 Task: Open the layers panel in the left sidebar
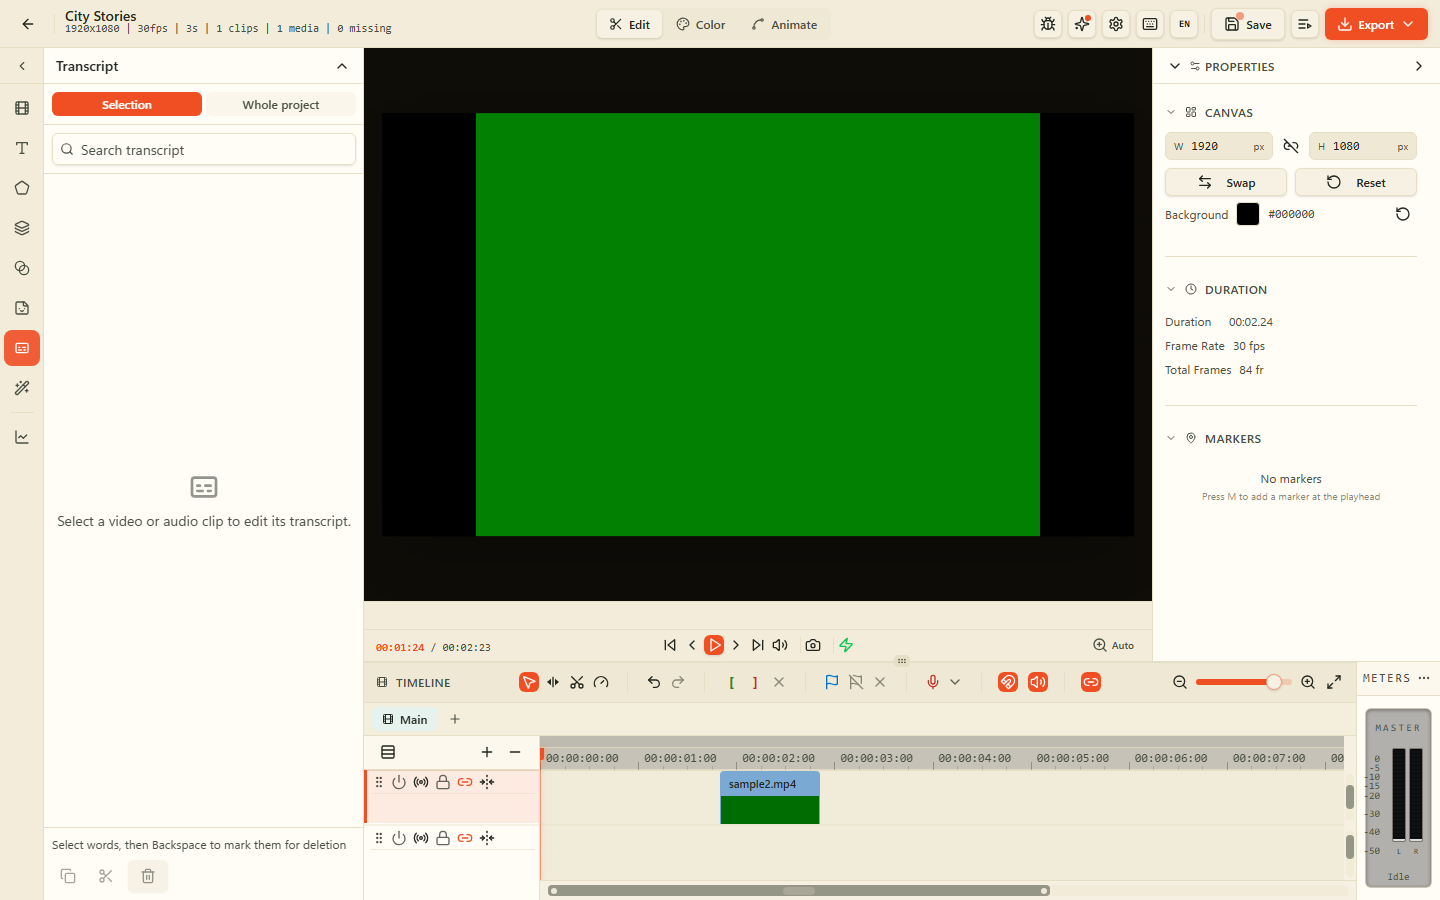click(x=22, y=228)
